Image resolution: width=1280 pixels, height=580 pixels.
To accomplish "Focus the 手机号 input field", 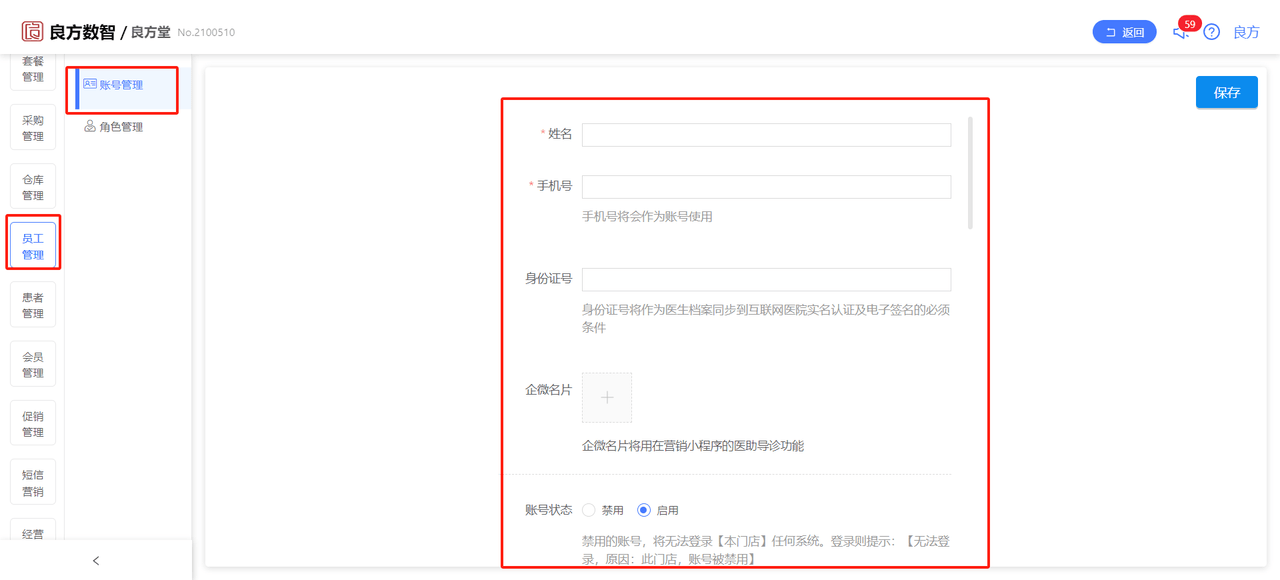I will (x=766, y=187).
